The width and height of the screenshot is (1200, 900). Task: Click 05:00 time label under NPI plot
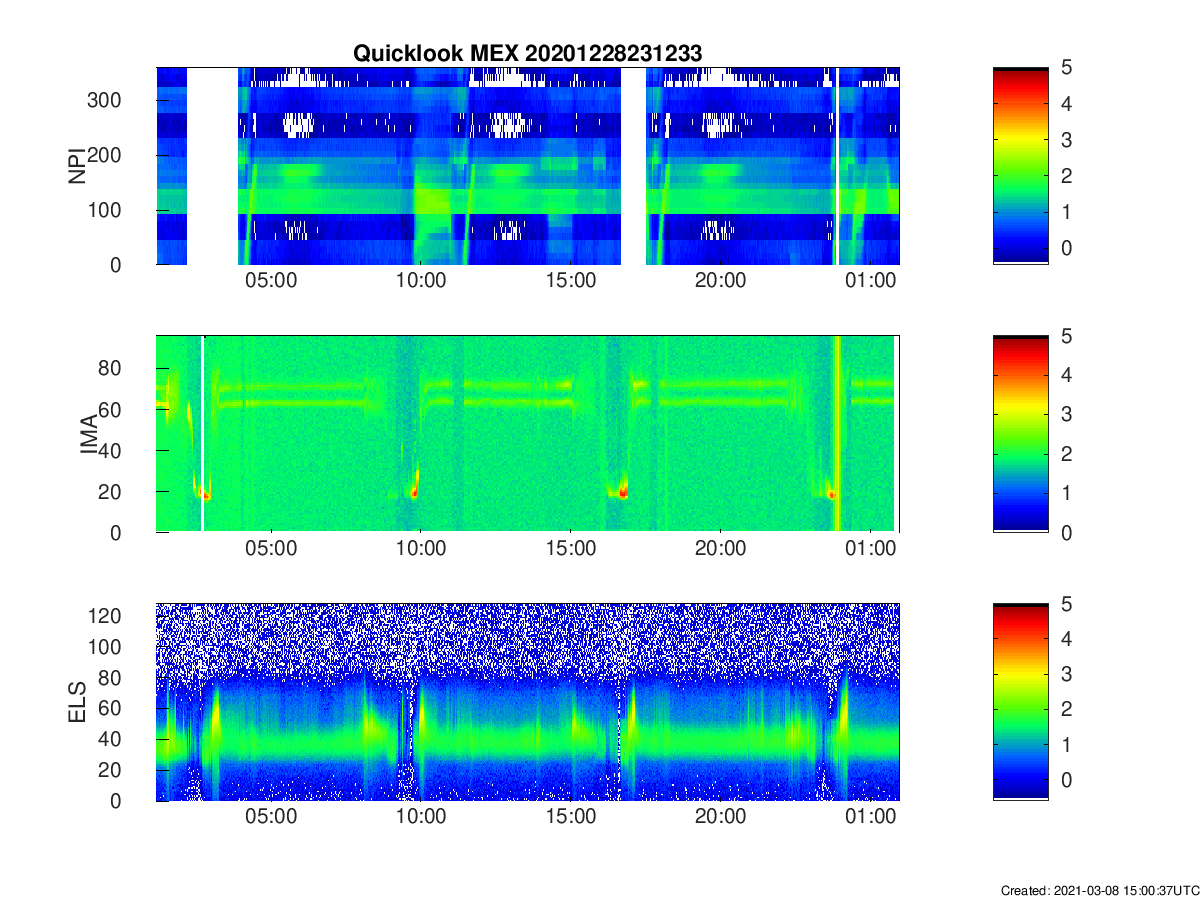271,281
